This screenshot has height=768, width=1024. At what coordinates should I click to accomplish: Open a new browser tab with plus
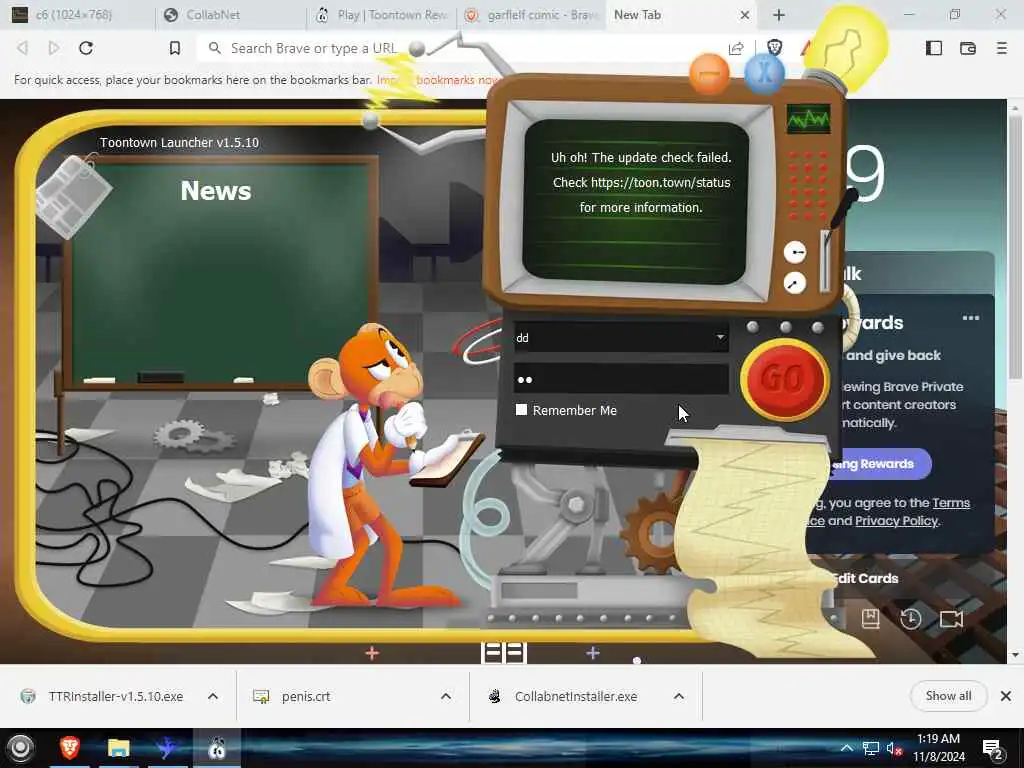tap(778, 14)
